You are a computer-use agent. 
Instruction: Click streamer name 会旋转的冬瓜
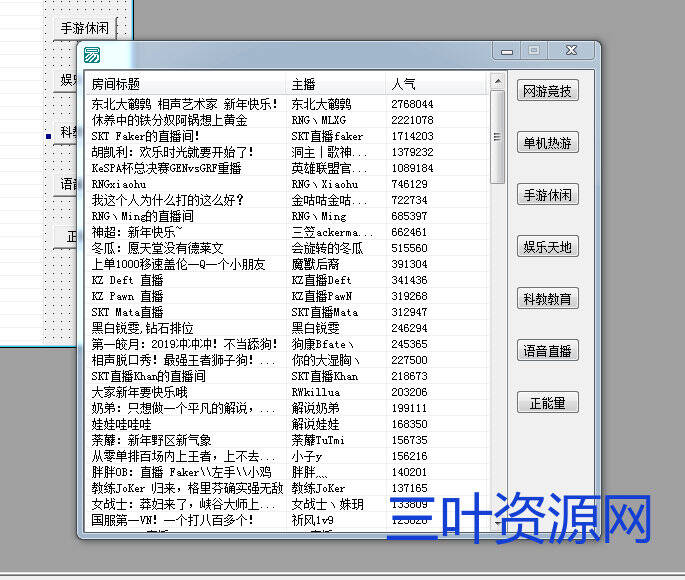(x=327, y=248)
